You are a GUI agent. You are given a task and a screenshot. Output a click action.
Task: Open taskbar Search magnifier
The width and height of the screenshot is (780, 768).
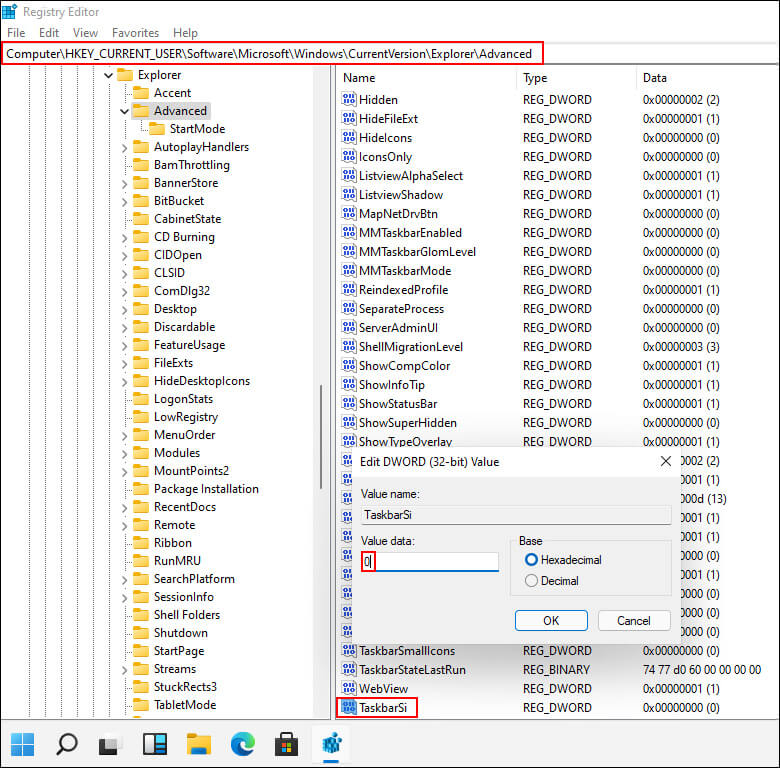coord(66,745)
